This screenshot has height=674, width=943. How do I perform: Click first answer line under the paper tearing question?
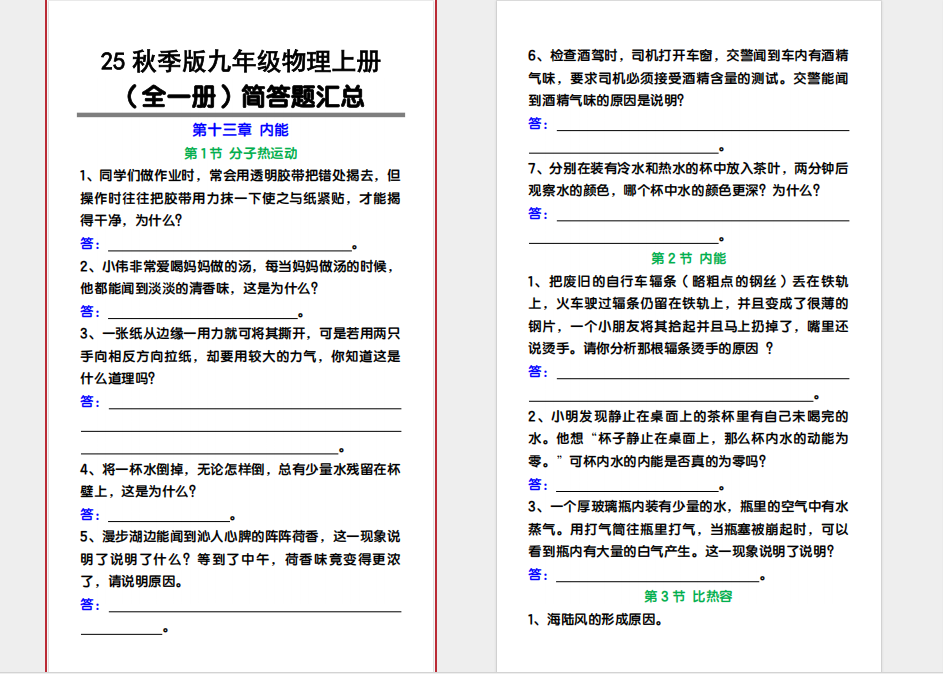pos(254,403)
